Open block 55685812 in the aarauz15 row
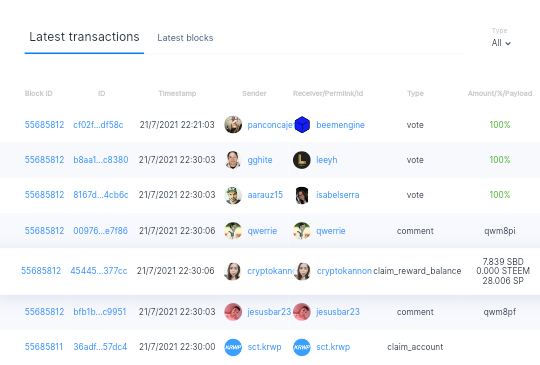 pos(44,195)
